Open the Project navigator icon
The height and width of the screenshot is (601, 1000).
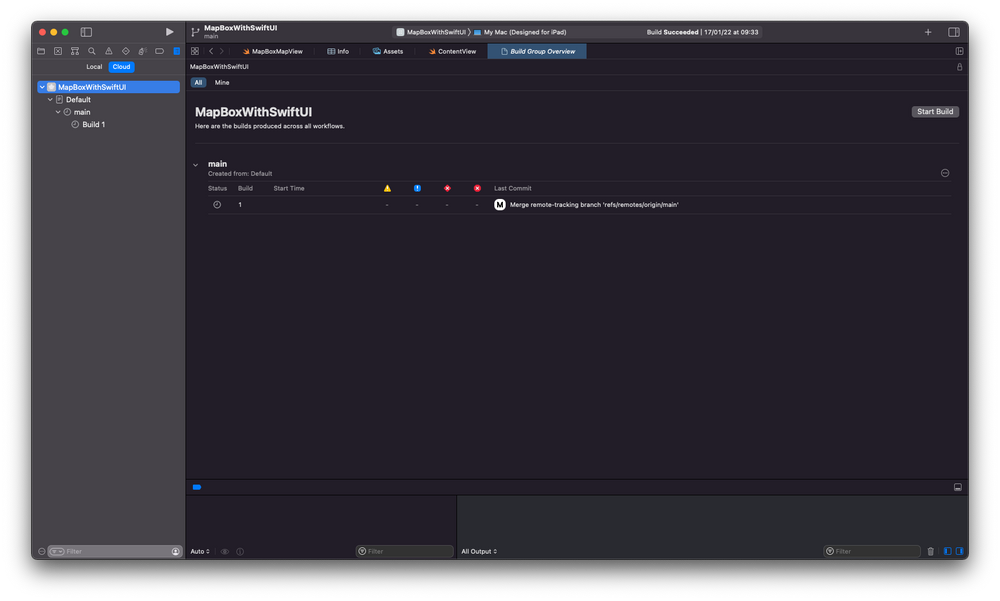pyautogui.click(x=41, y=51)
